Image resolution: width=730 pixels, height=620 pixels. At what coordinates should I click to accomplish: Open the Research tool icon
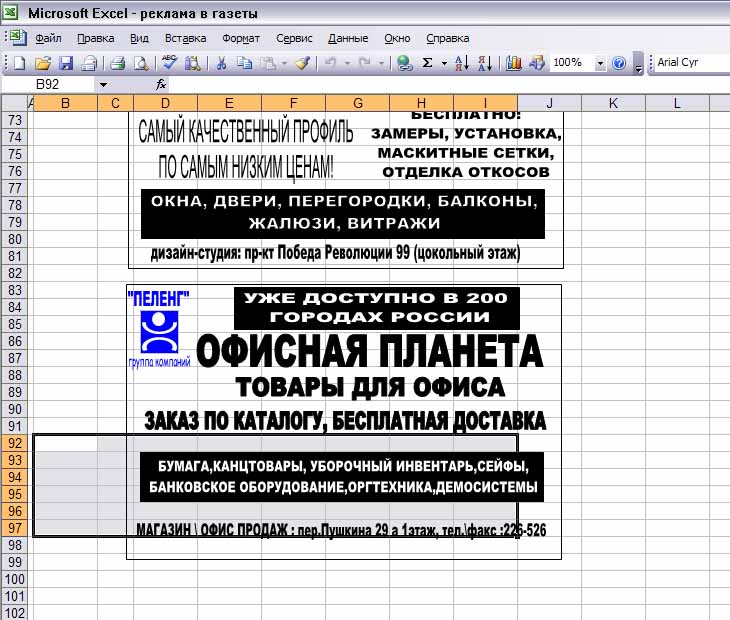(x=192, y=63)
